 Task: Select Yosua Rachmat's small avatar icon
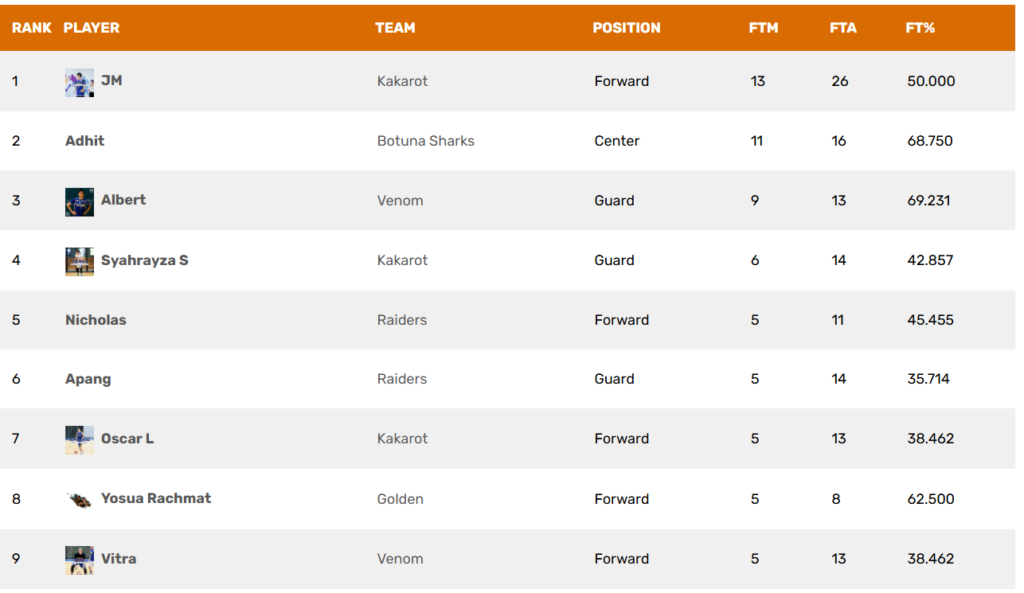point(79,500)
